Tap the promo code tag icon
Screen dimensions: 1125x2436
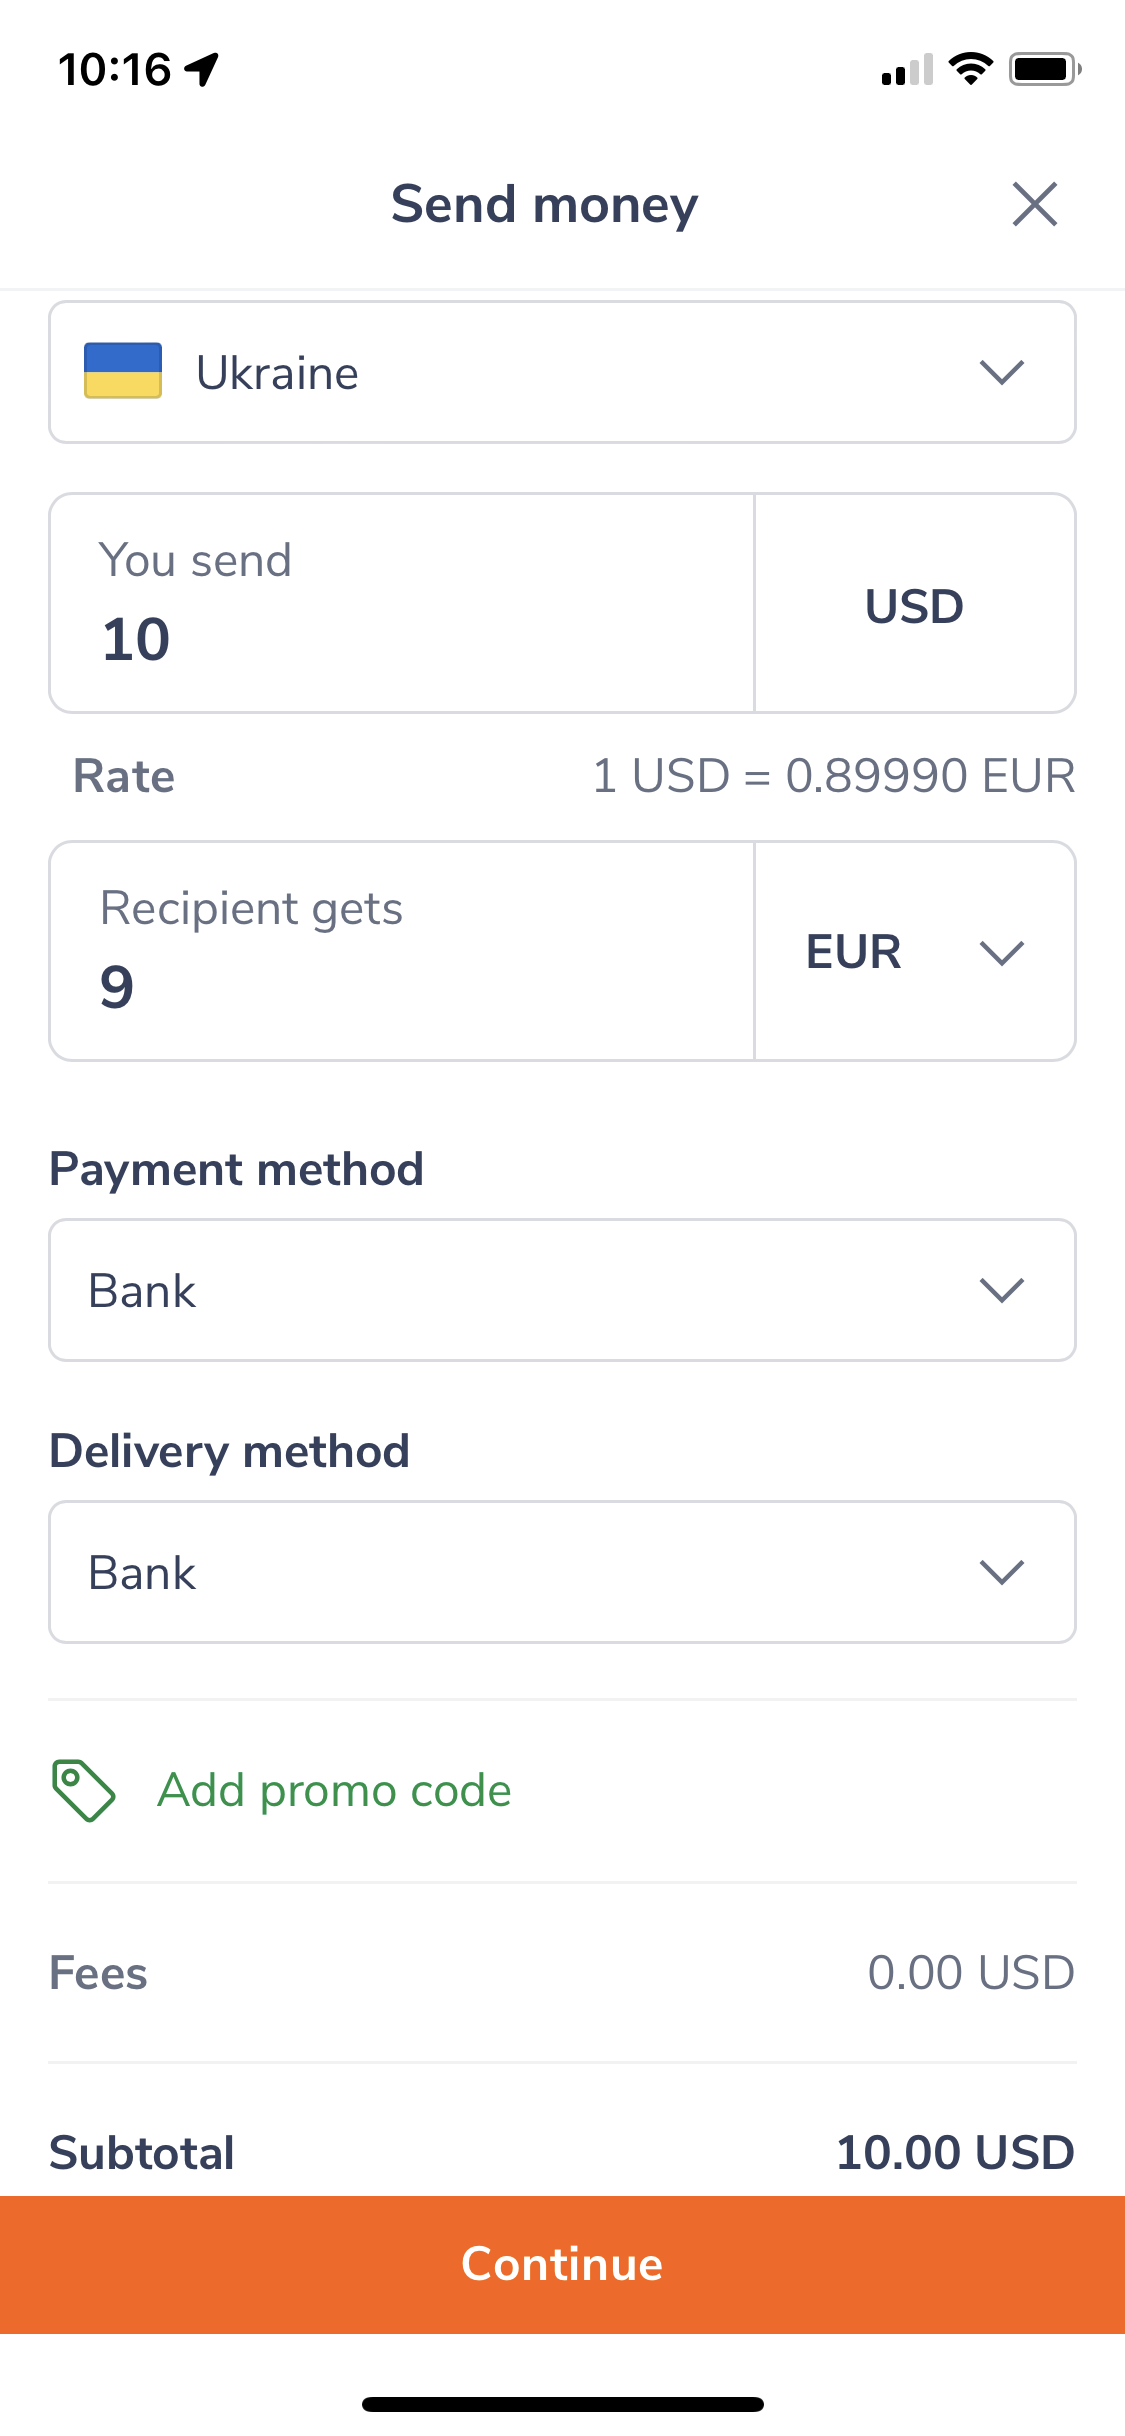click(x=84, y=1790)
